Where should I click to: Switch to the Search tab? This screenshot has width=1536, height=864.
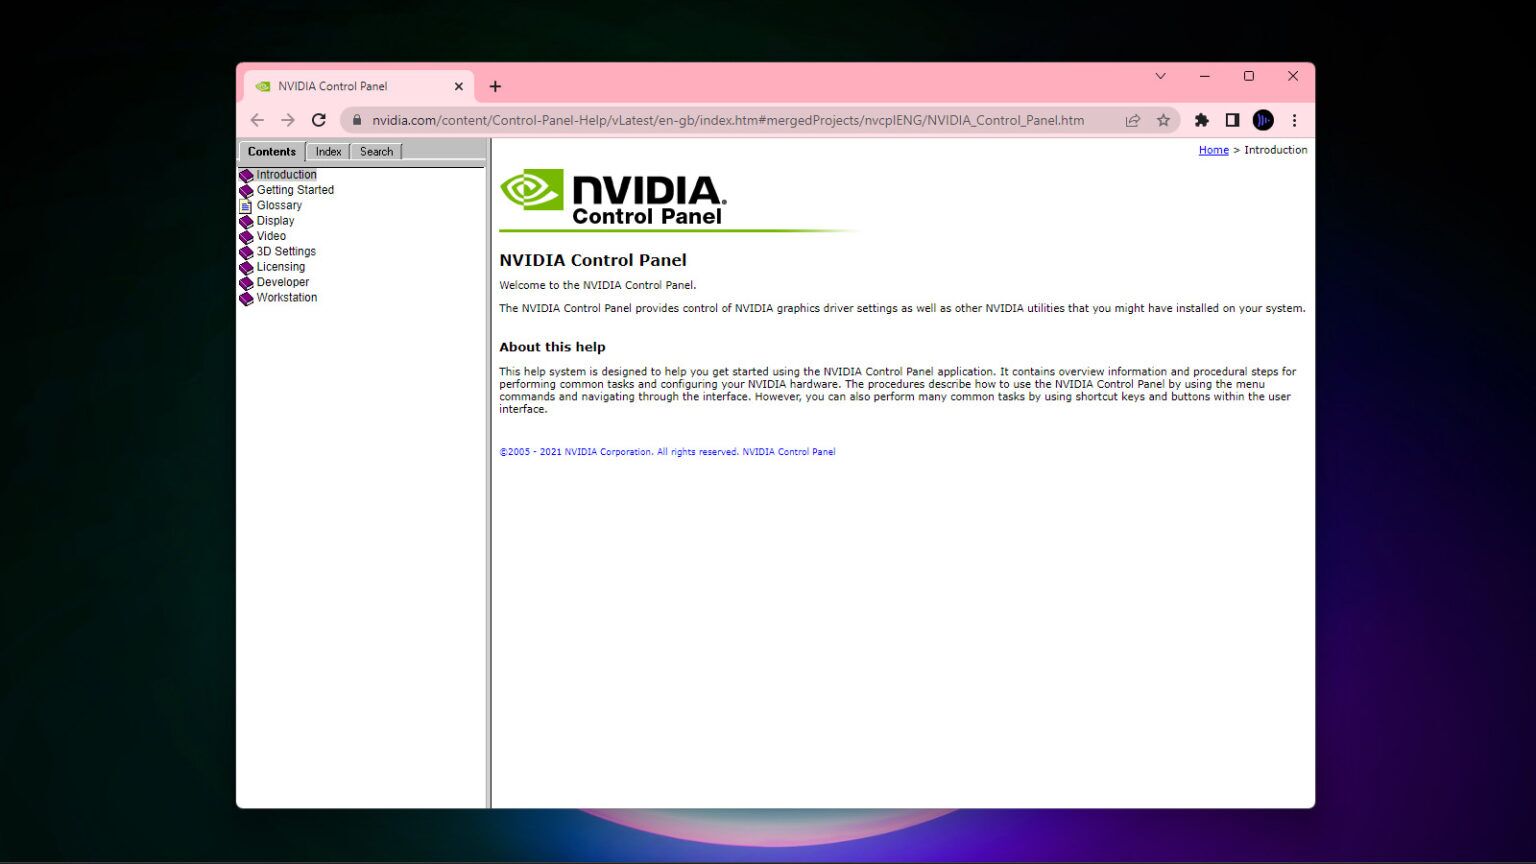pos(375,151)
